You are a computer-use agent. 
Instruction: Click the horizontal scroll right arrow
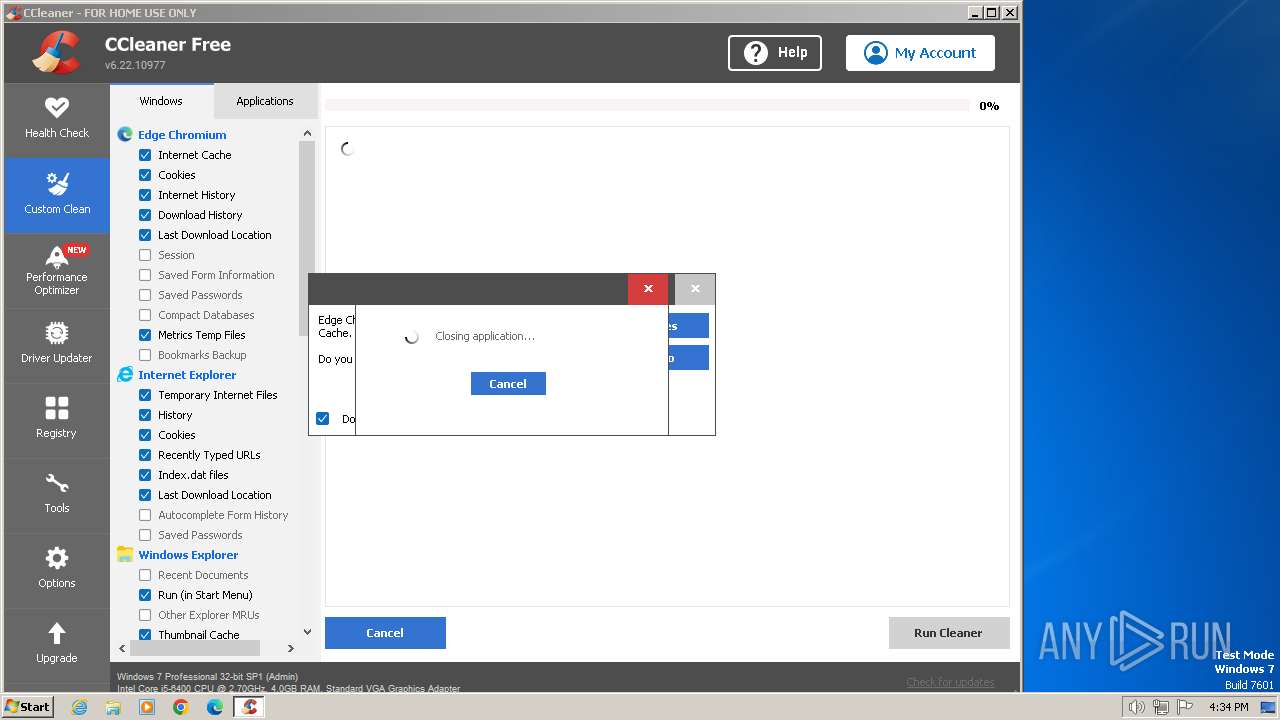coord(291,648)
